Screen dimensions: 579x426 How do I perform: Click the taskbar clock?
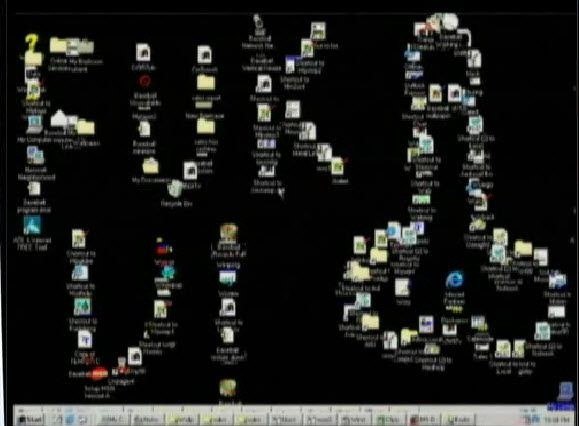coord(556,420)
